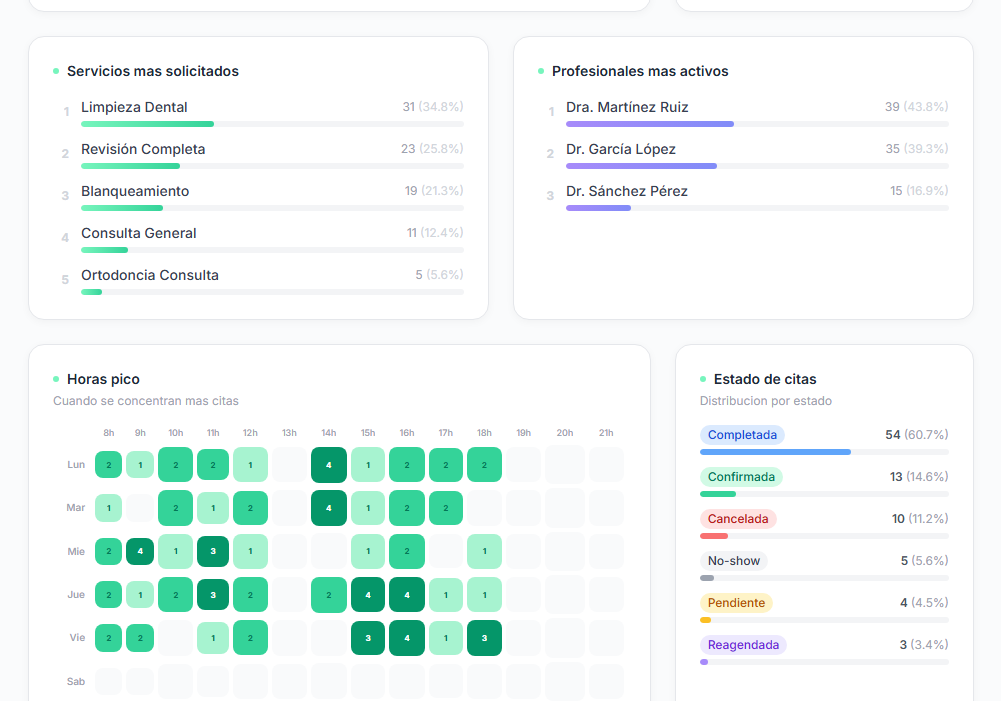Select the Wednesday 9h heatmap cell
Viewport: 1001px width, 701px height.
pyautogui.click(x=140, y=551)
